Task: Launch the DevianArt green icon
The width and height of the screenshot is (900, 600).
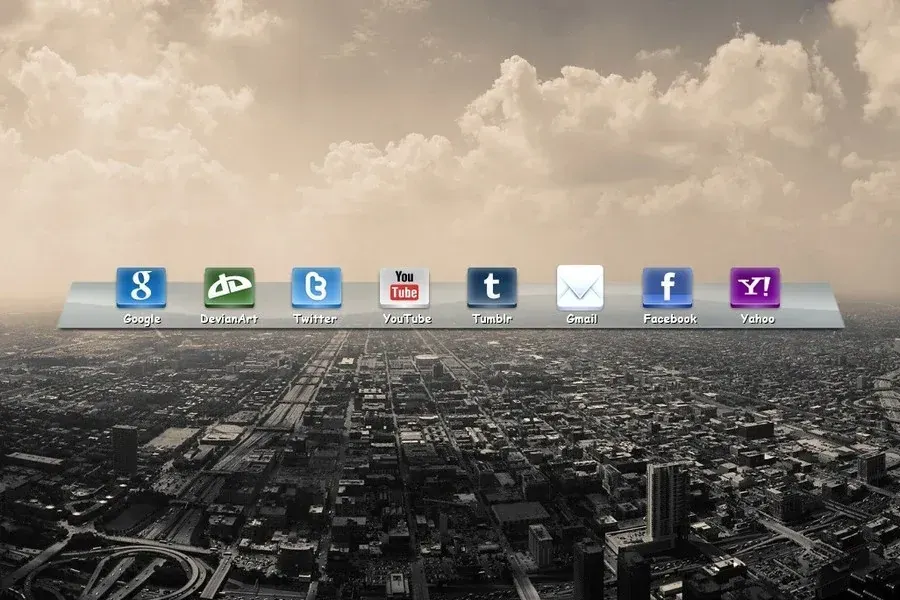Action: click(229, 287)
